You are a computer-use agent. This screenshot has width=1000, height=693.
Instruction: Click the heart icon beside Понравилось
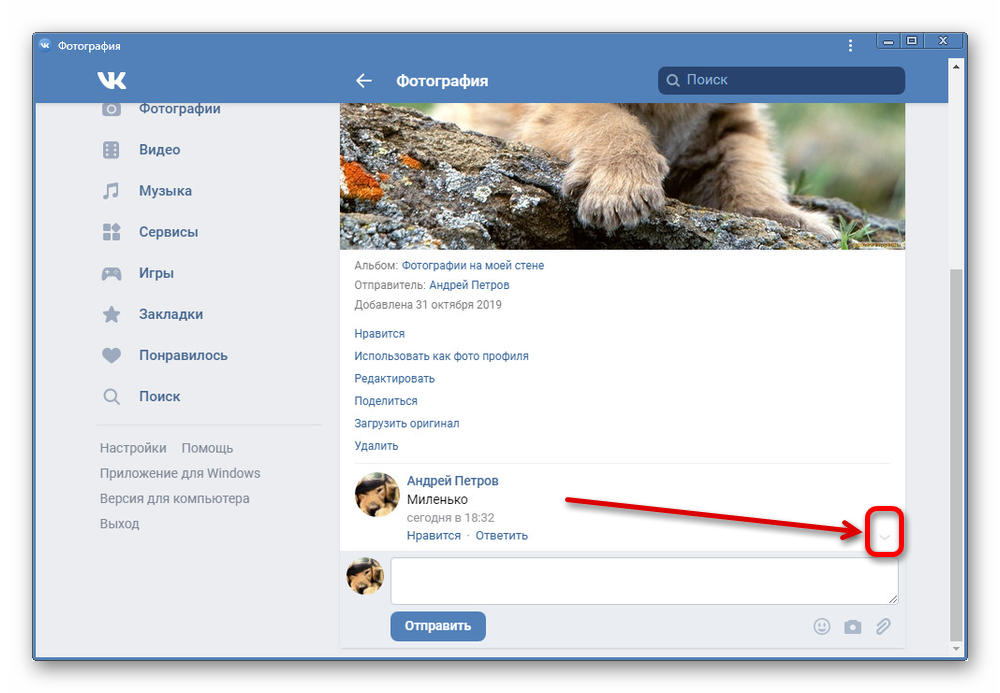coord(111,355)
